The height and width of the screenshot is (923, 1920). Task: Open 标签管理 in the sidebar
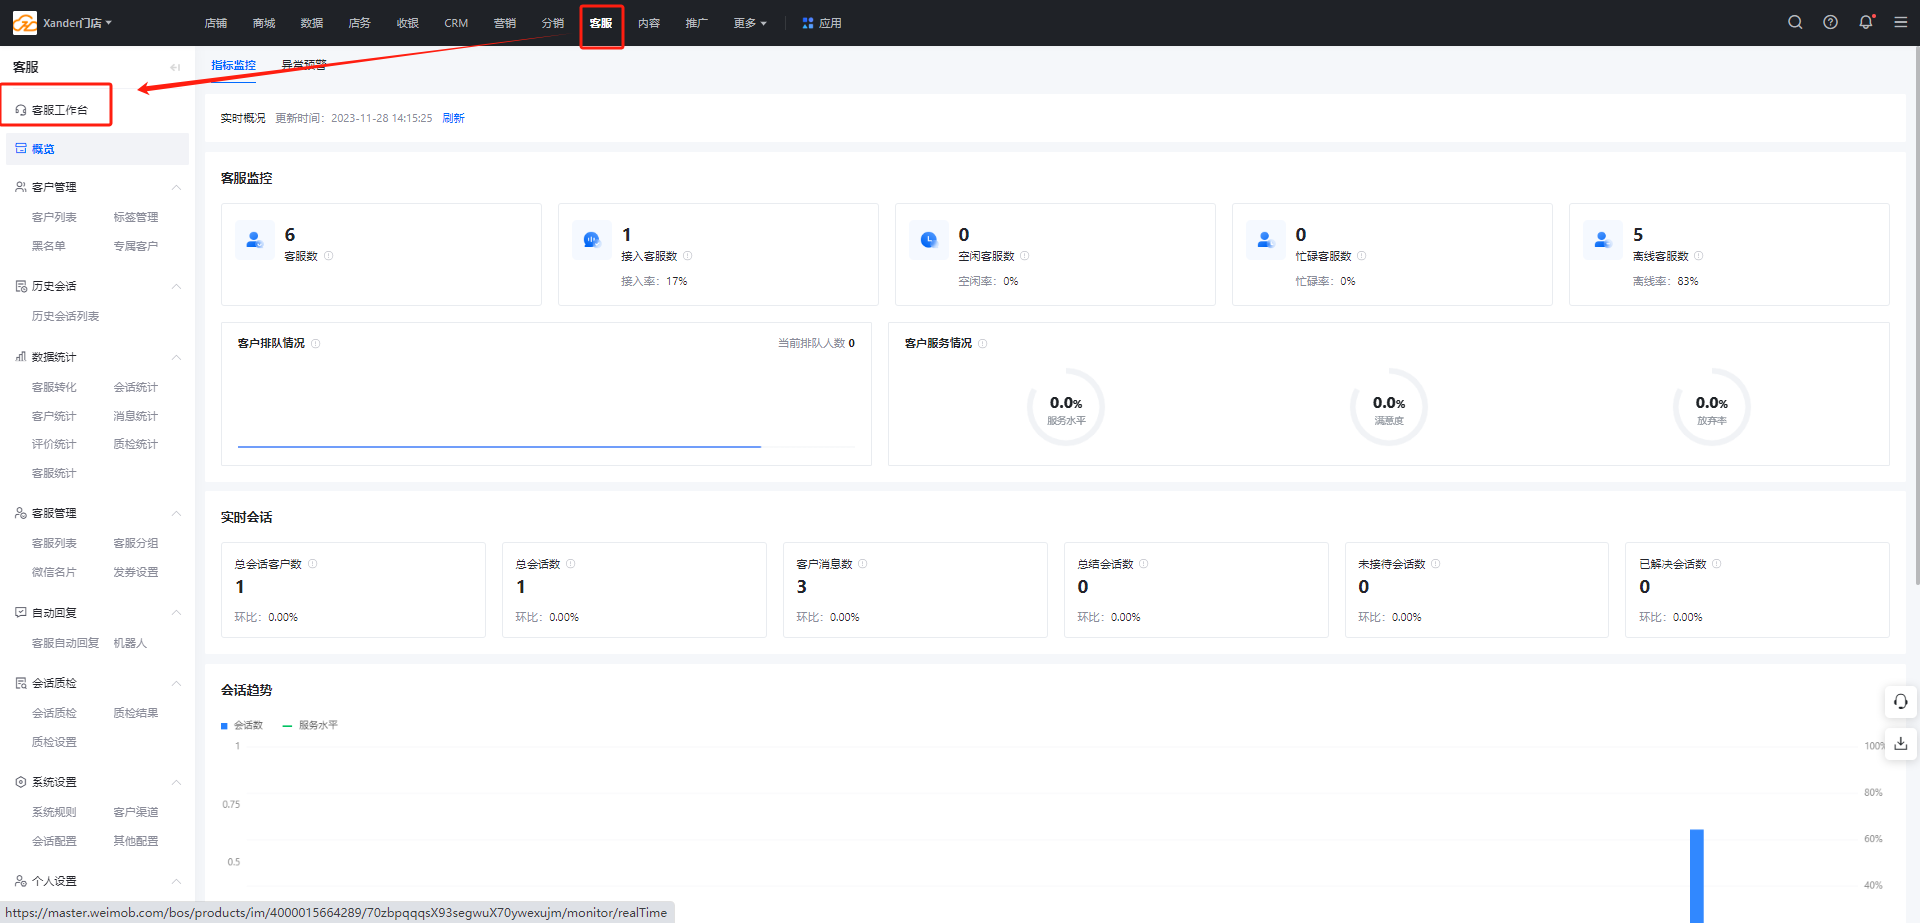tap(136, 217)
